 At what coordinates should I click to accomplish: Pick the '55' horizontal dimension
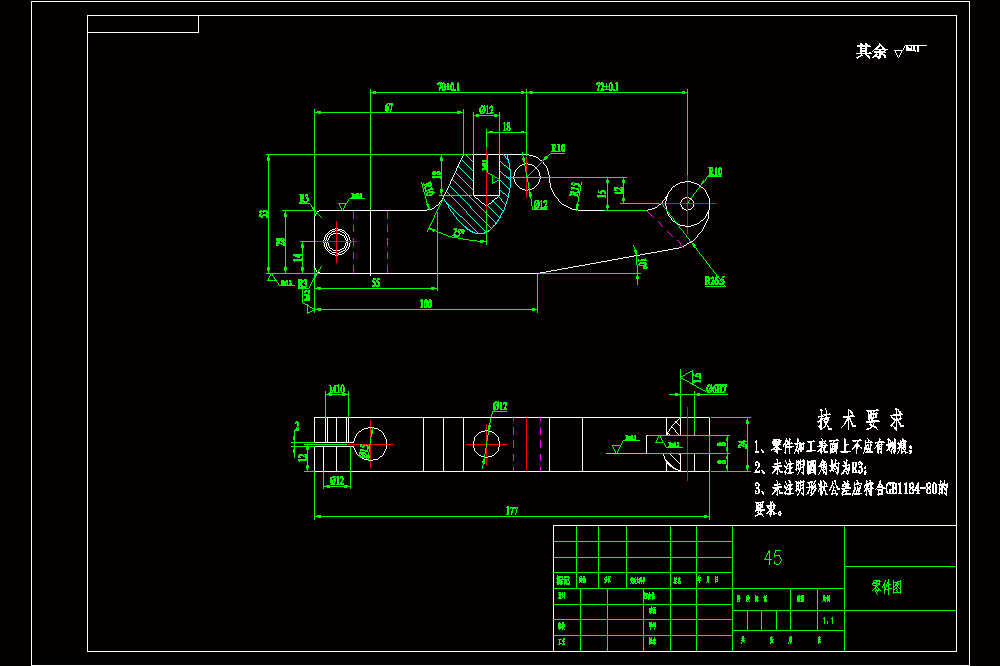coord(376,282)
